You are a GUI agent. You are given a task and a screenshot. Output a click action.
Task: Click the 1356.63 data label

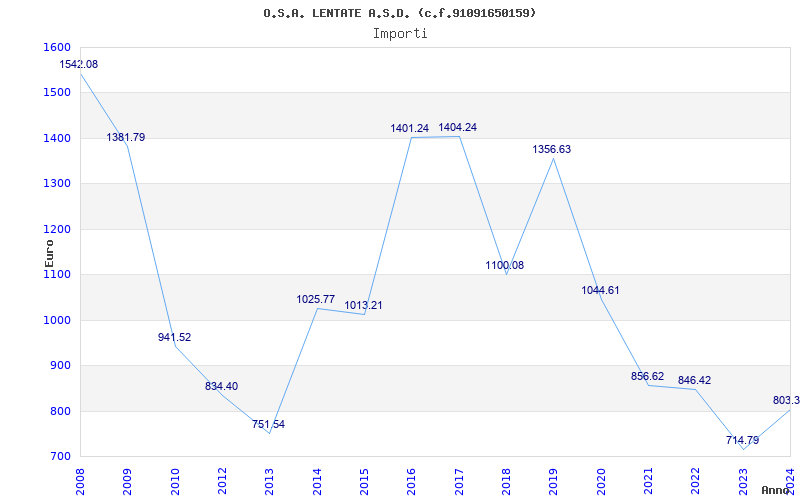coord(552,149)
